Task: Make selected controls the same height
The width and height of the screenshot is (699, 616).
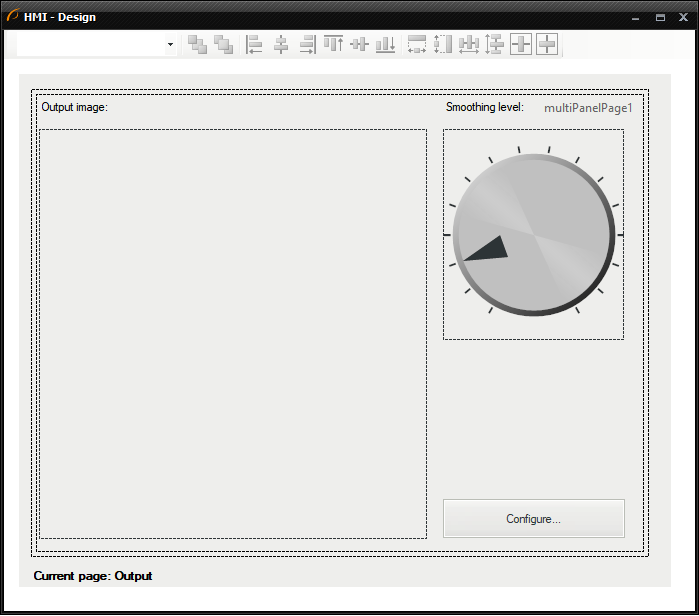Action: [x=443, y=44]
